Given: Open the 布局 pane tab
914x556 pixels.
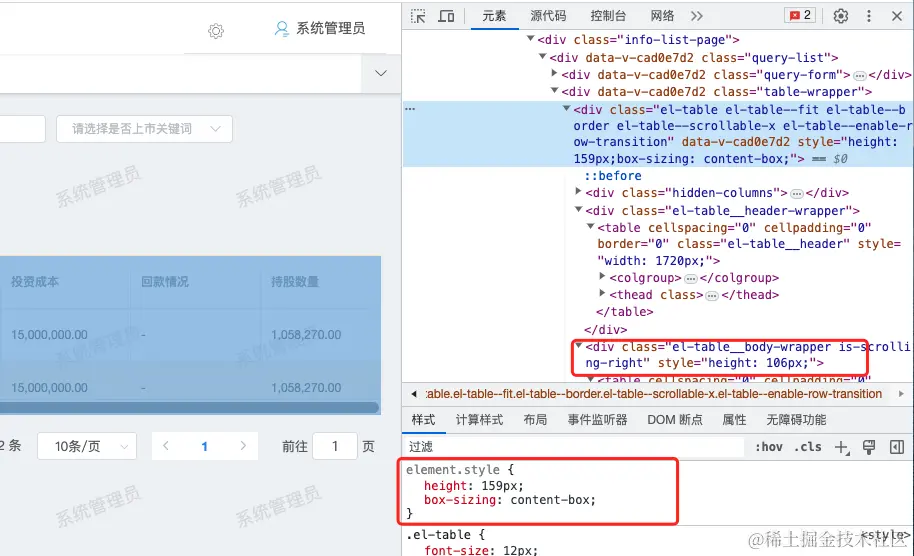Looking at the screenshot, I should pyautogui.click(x=535, y=420).
